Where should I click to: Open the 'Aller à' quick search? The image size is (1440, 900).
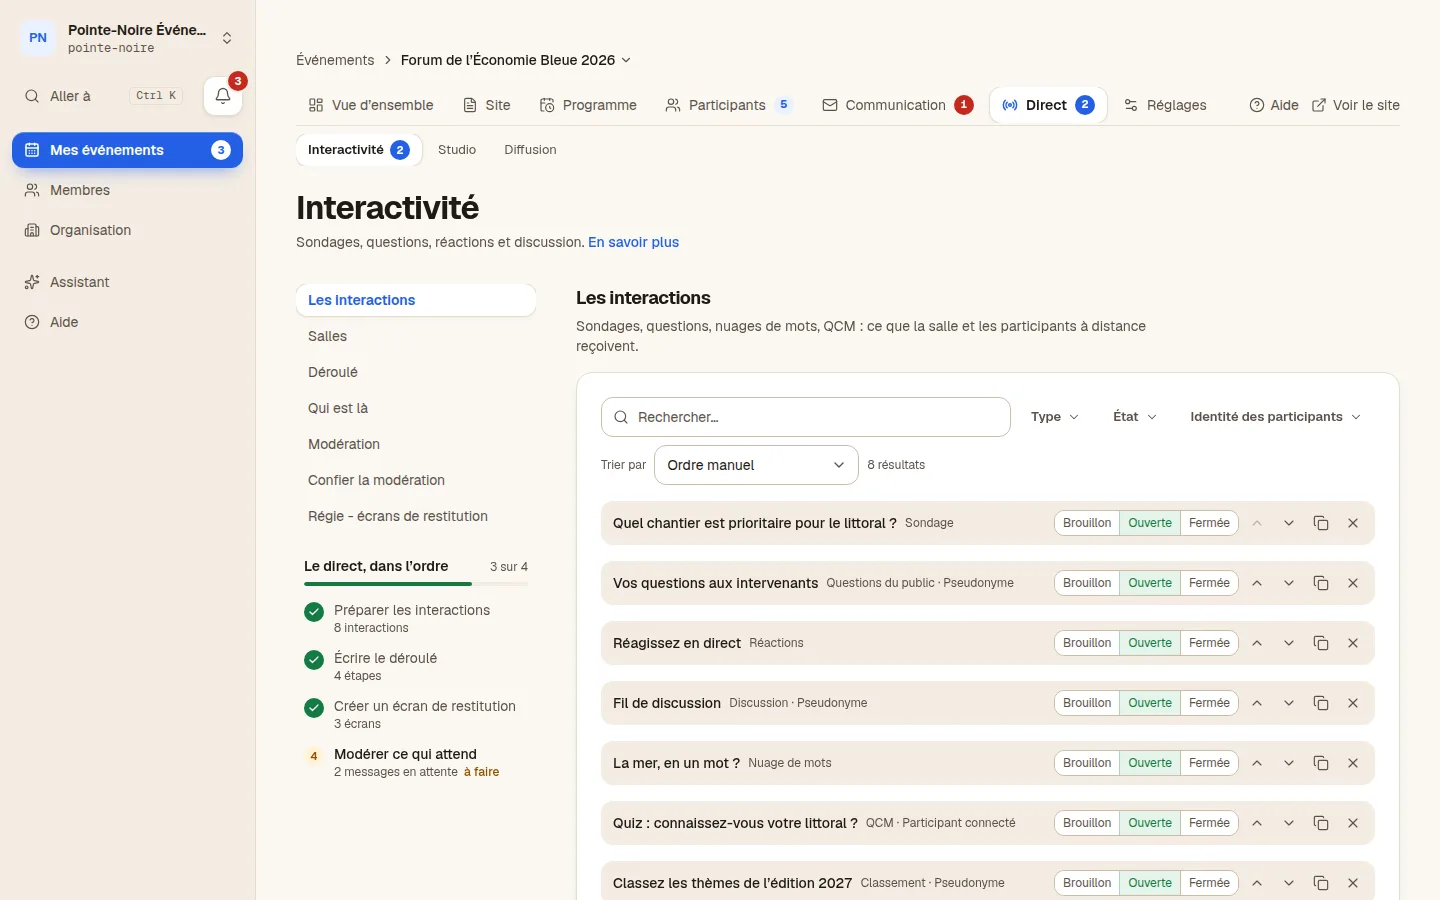103,96
